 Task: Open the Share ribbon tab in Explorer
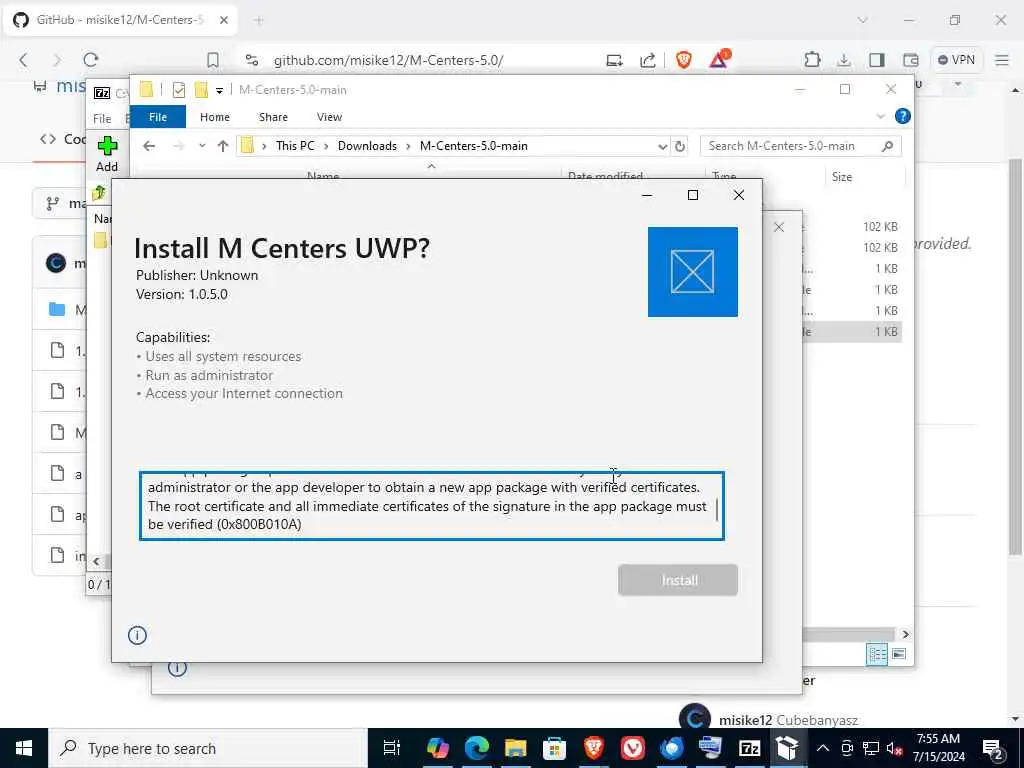pyautogui.click(x=273, y=117)
